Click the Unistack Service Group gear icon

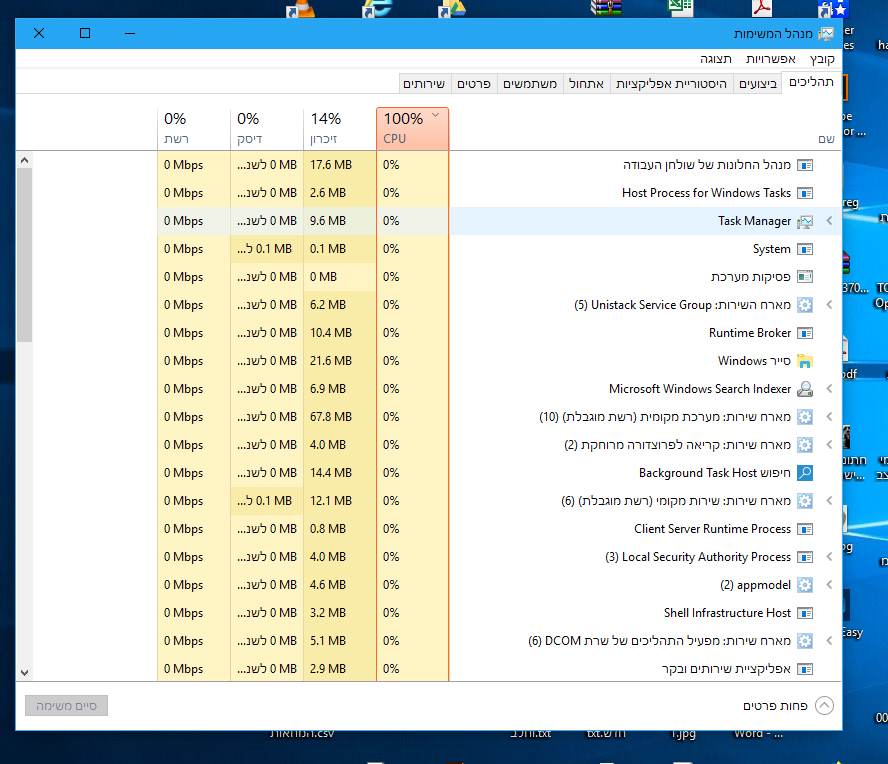[x=805, y=305]
